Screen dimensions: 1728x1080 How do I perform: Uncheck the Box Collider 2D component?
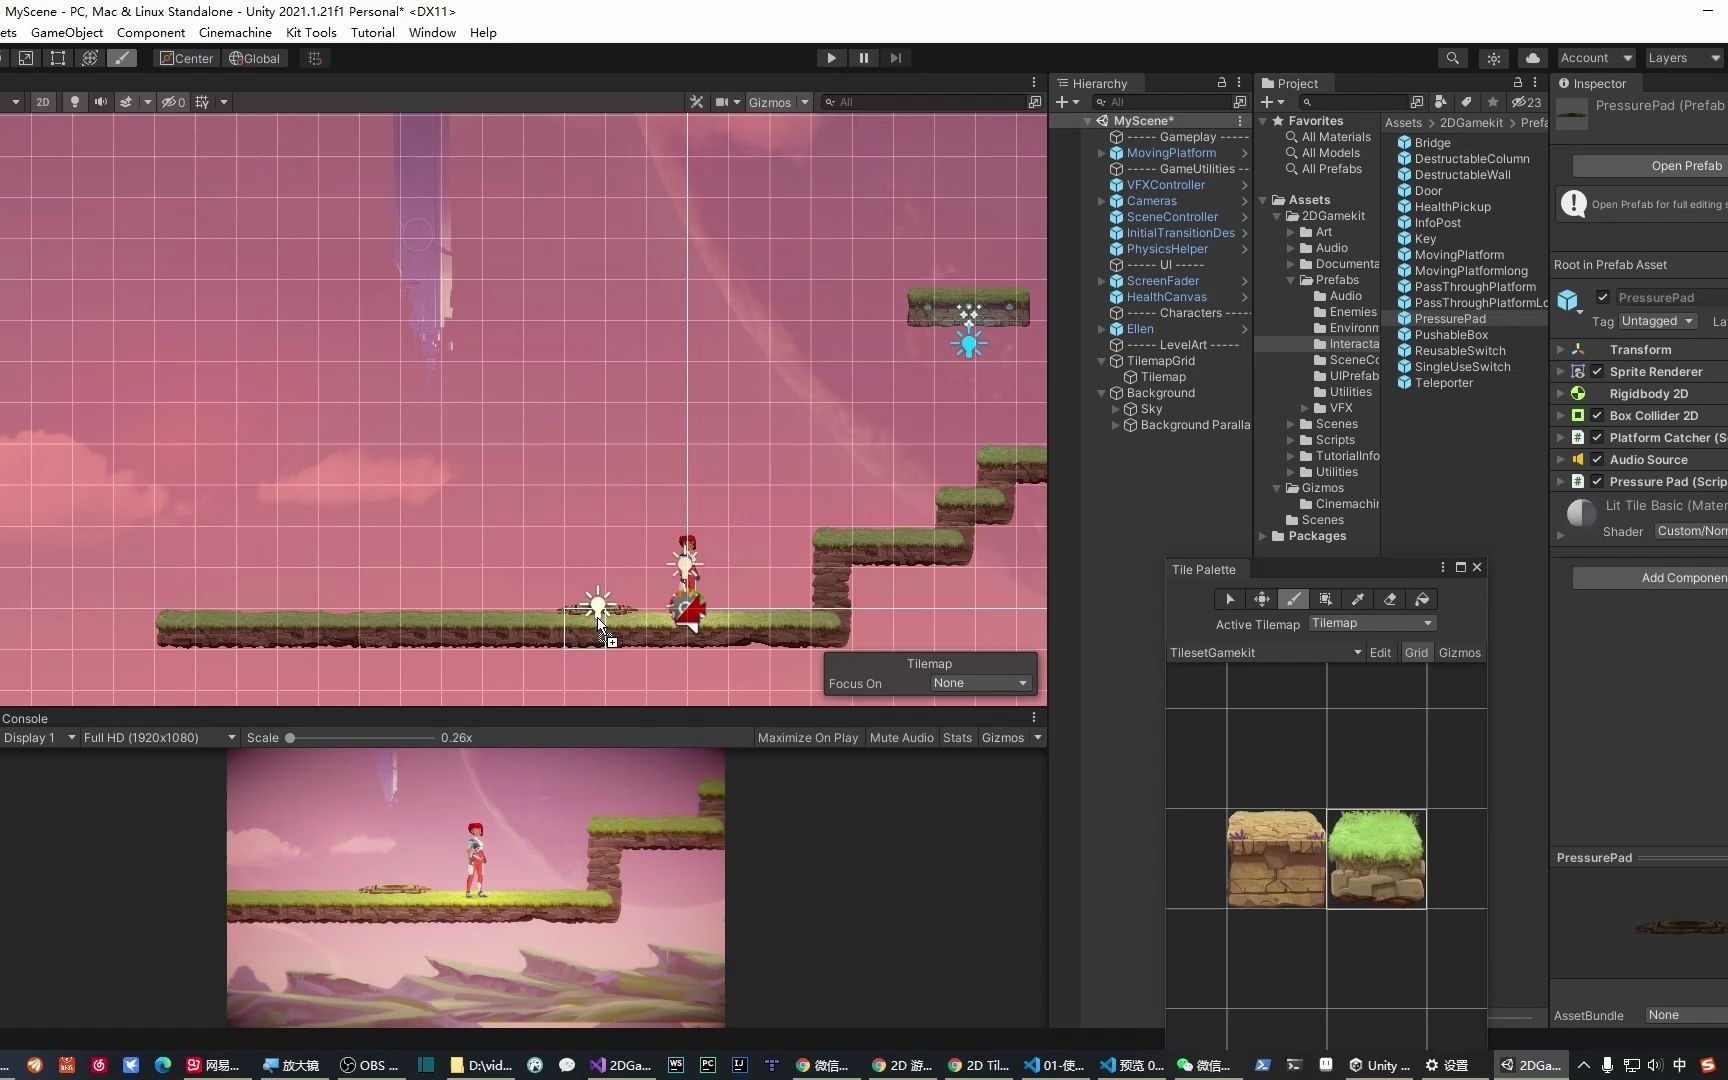pyautogui.click(x=1597, y=415)
